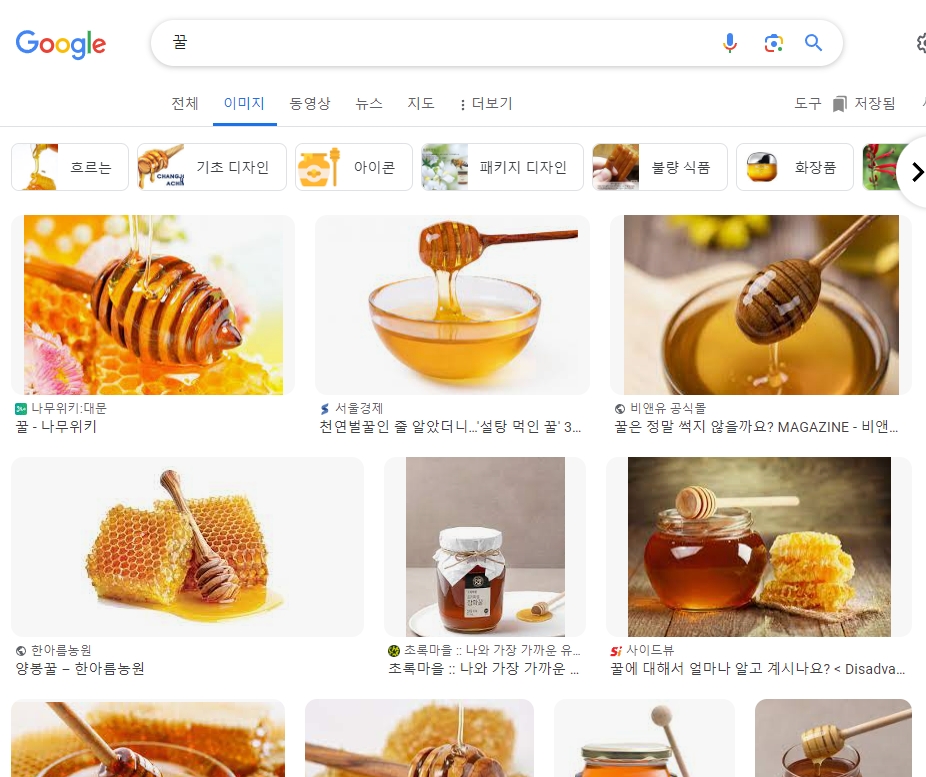
Task: Open the 도구 filter options
Action: pos(807,103)
